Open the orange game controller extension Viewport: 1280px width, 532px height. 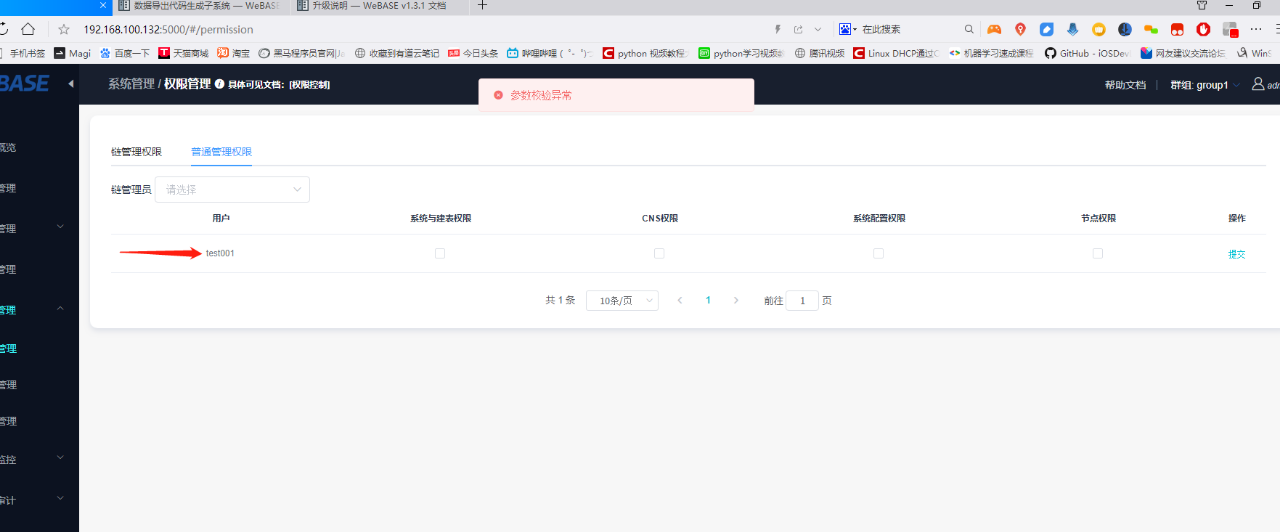coord(994,29)
